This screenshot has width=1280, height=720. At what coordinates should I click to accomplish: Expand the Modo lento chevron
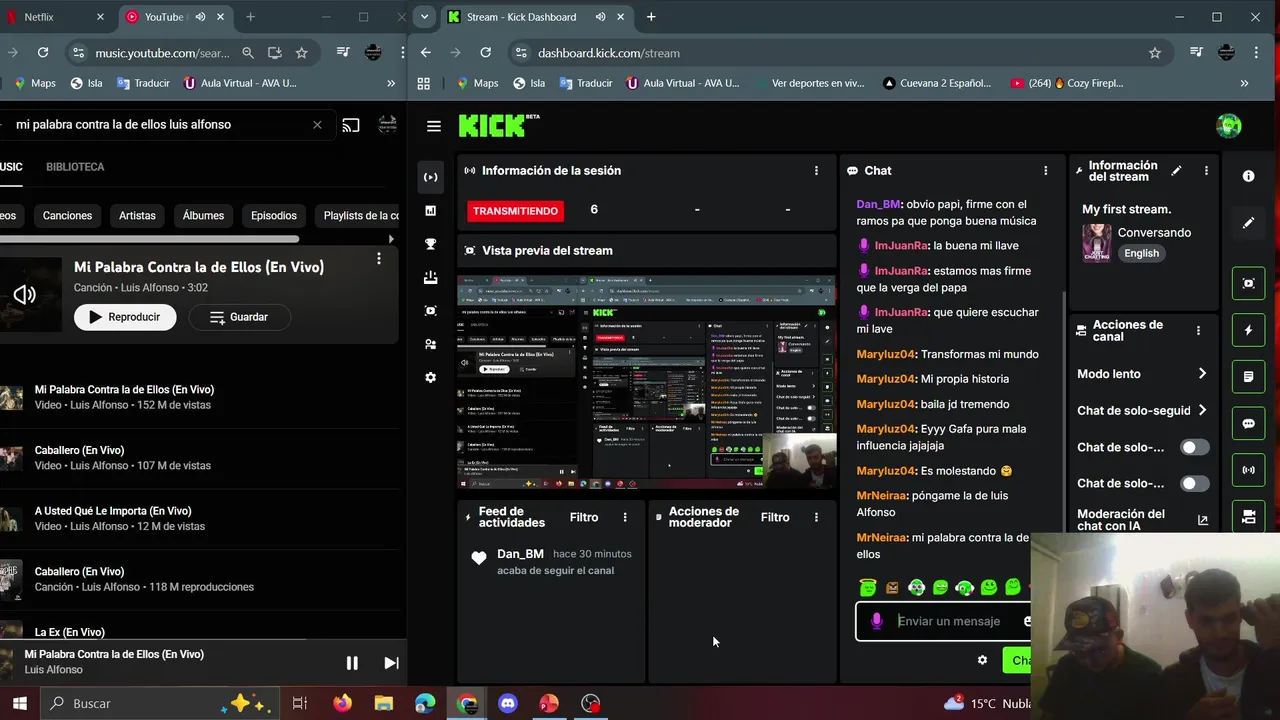coord(1202,374)
